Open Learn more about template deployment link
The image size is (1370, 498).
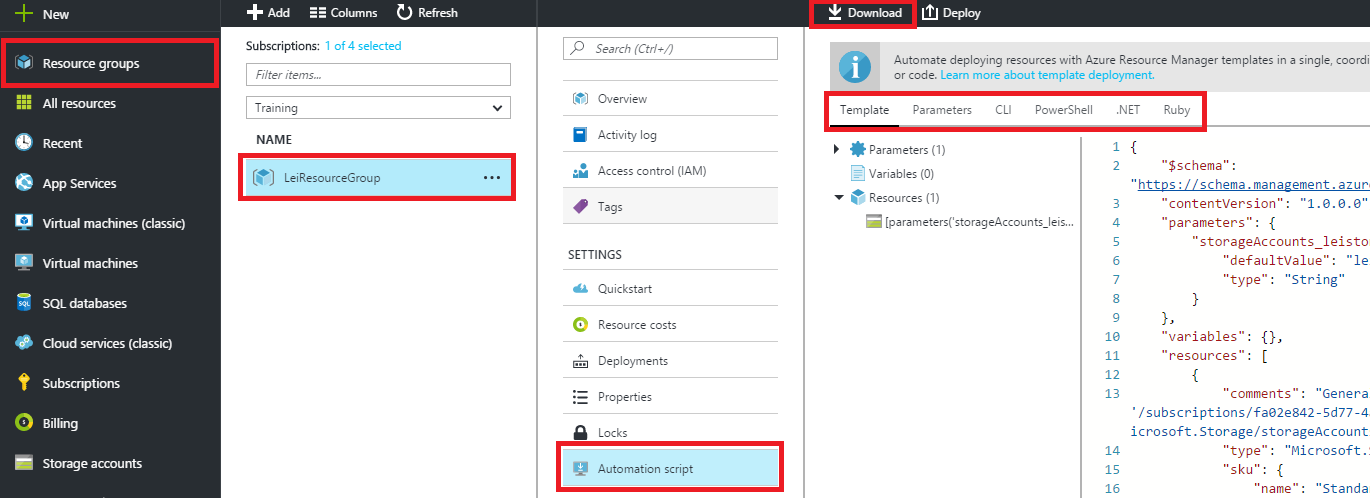[x=1047, y=75]
